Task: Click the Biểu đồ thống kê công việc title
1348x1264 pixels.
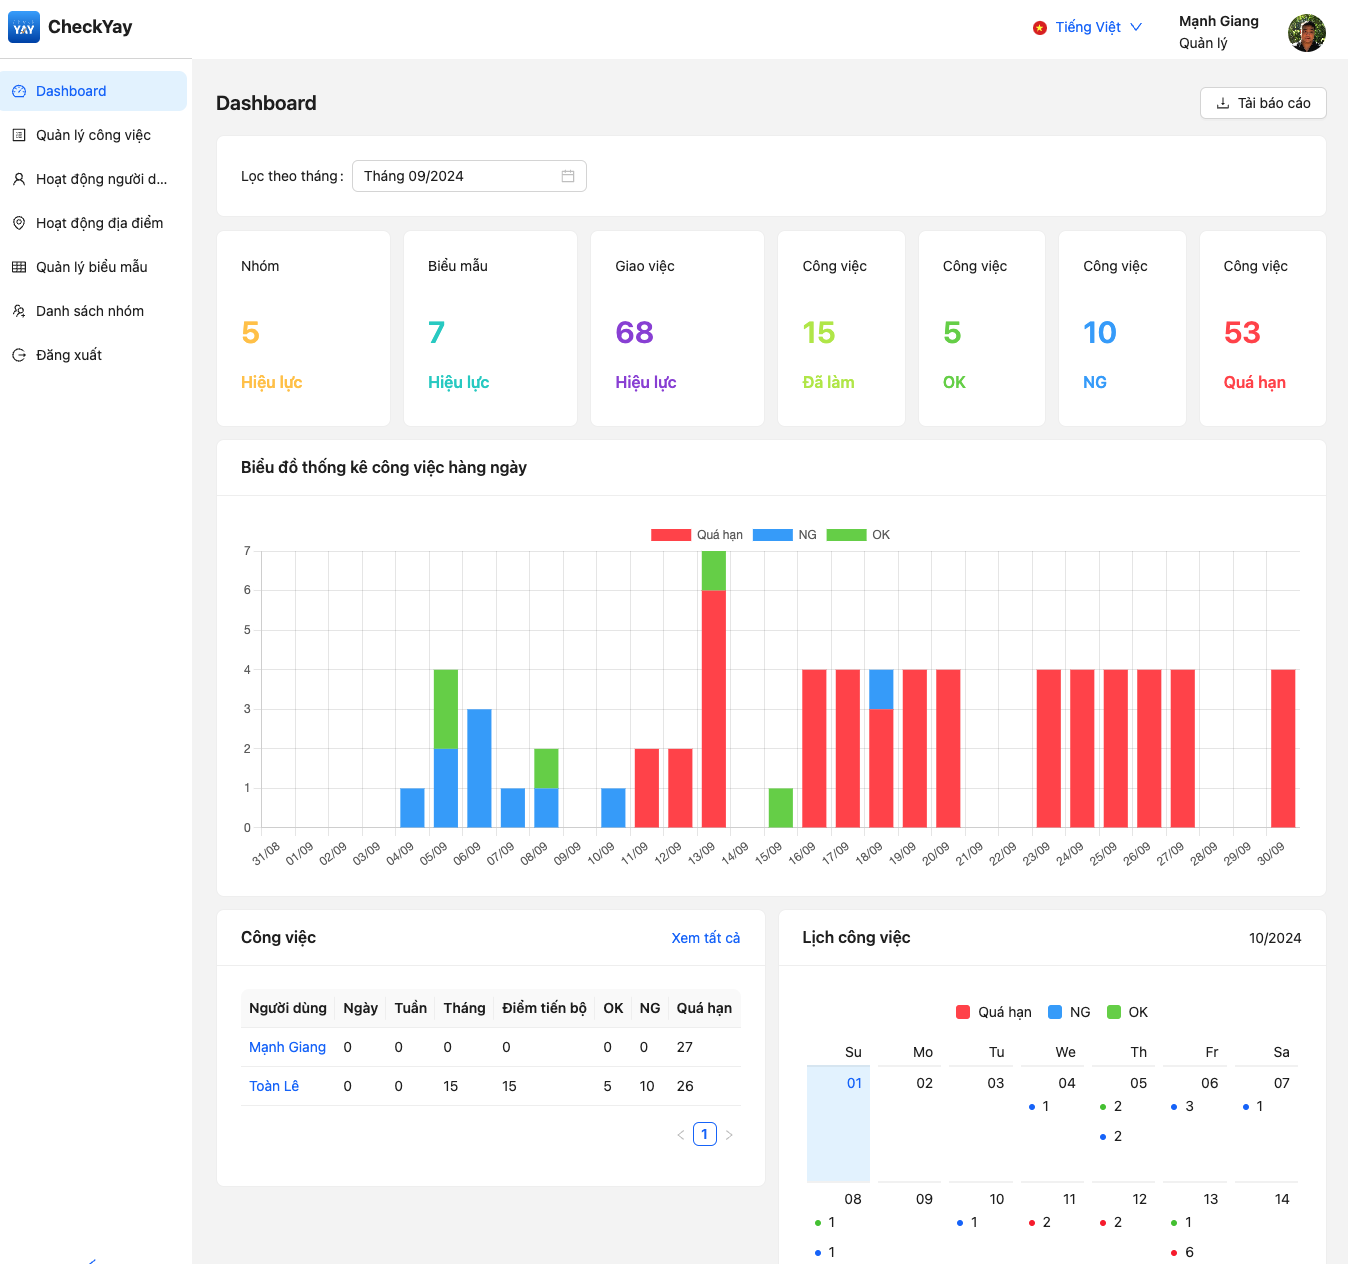Action: coord(384,467)
